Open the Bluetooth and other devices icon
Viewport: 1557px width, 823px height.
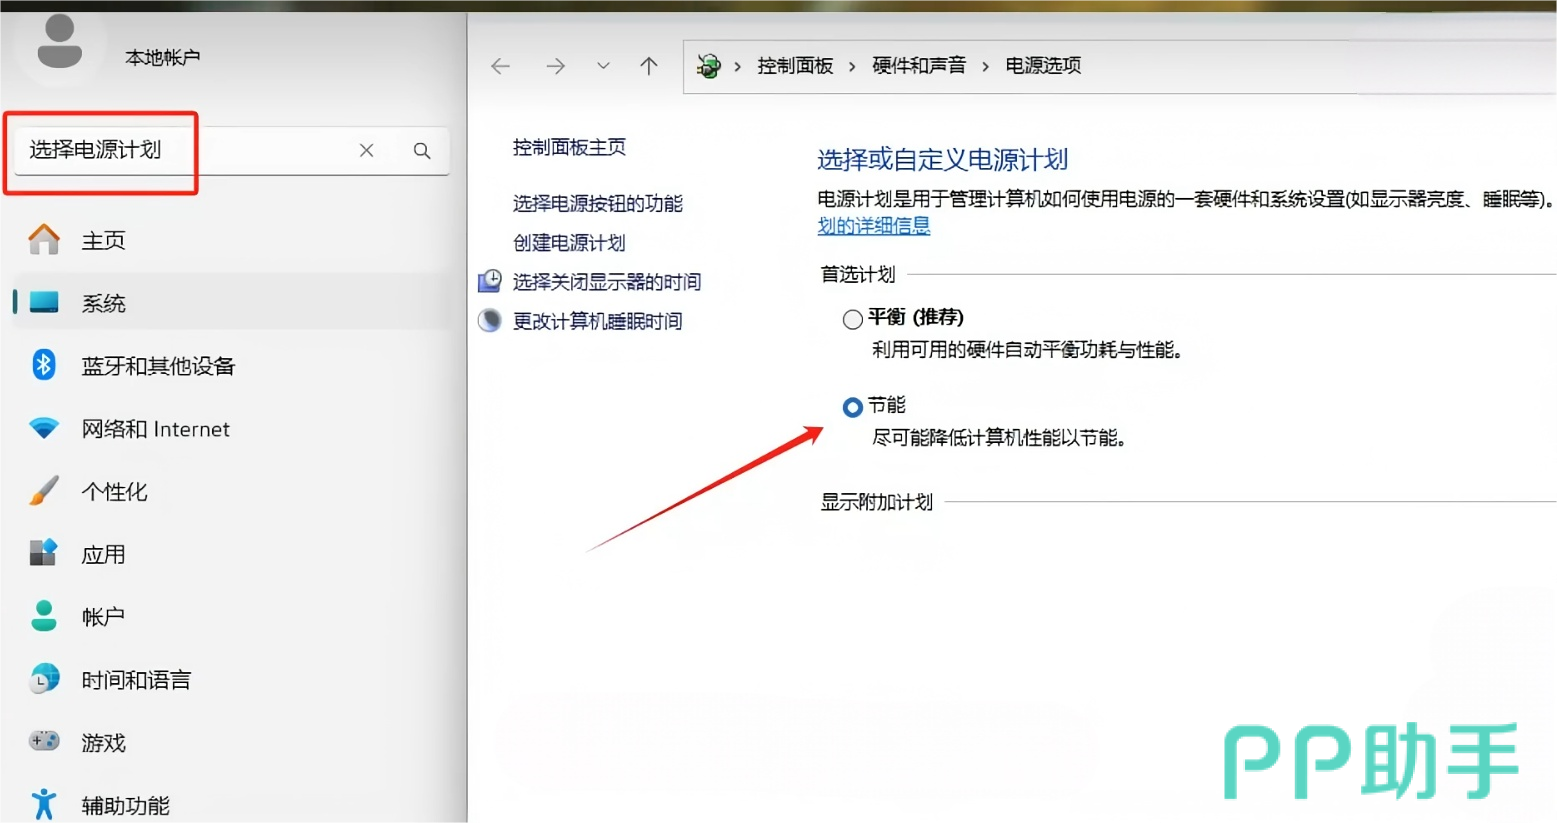click(x=44, y=365)
